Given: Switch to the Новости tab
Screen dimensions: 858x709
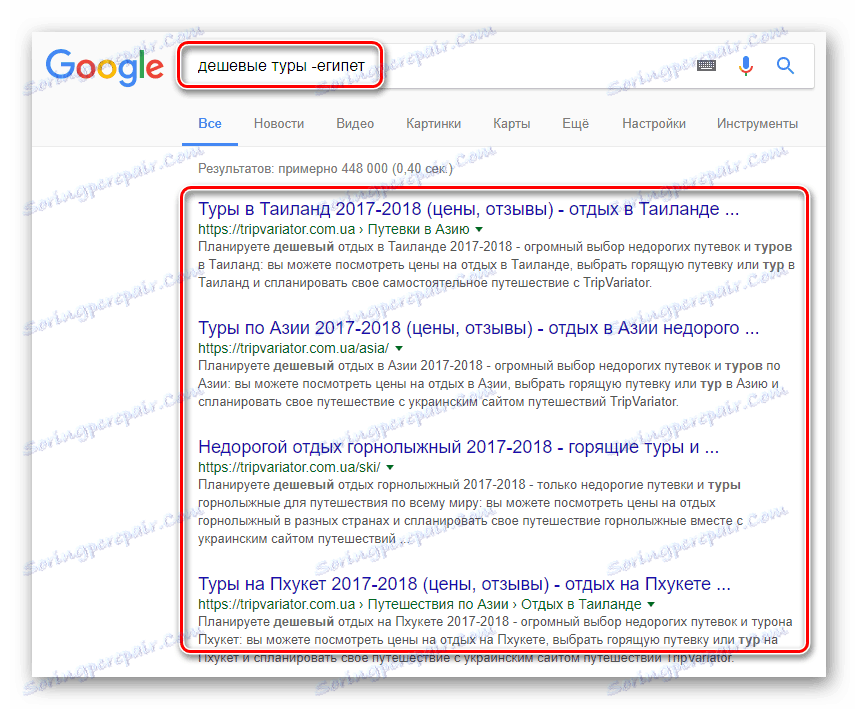Looking at the screenshot, I should coord(279,124).
